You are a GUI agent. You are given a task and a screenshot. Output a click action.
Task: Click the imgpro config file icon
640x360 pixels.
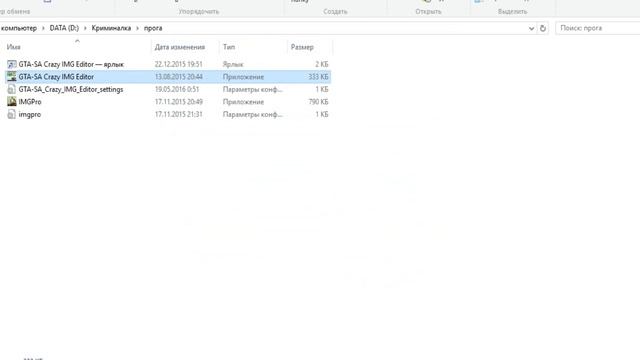click(11, 114)
